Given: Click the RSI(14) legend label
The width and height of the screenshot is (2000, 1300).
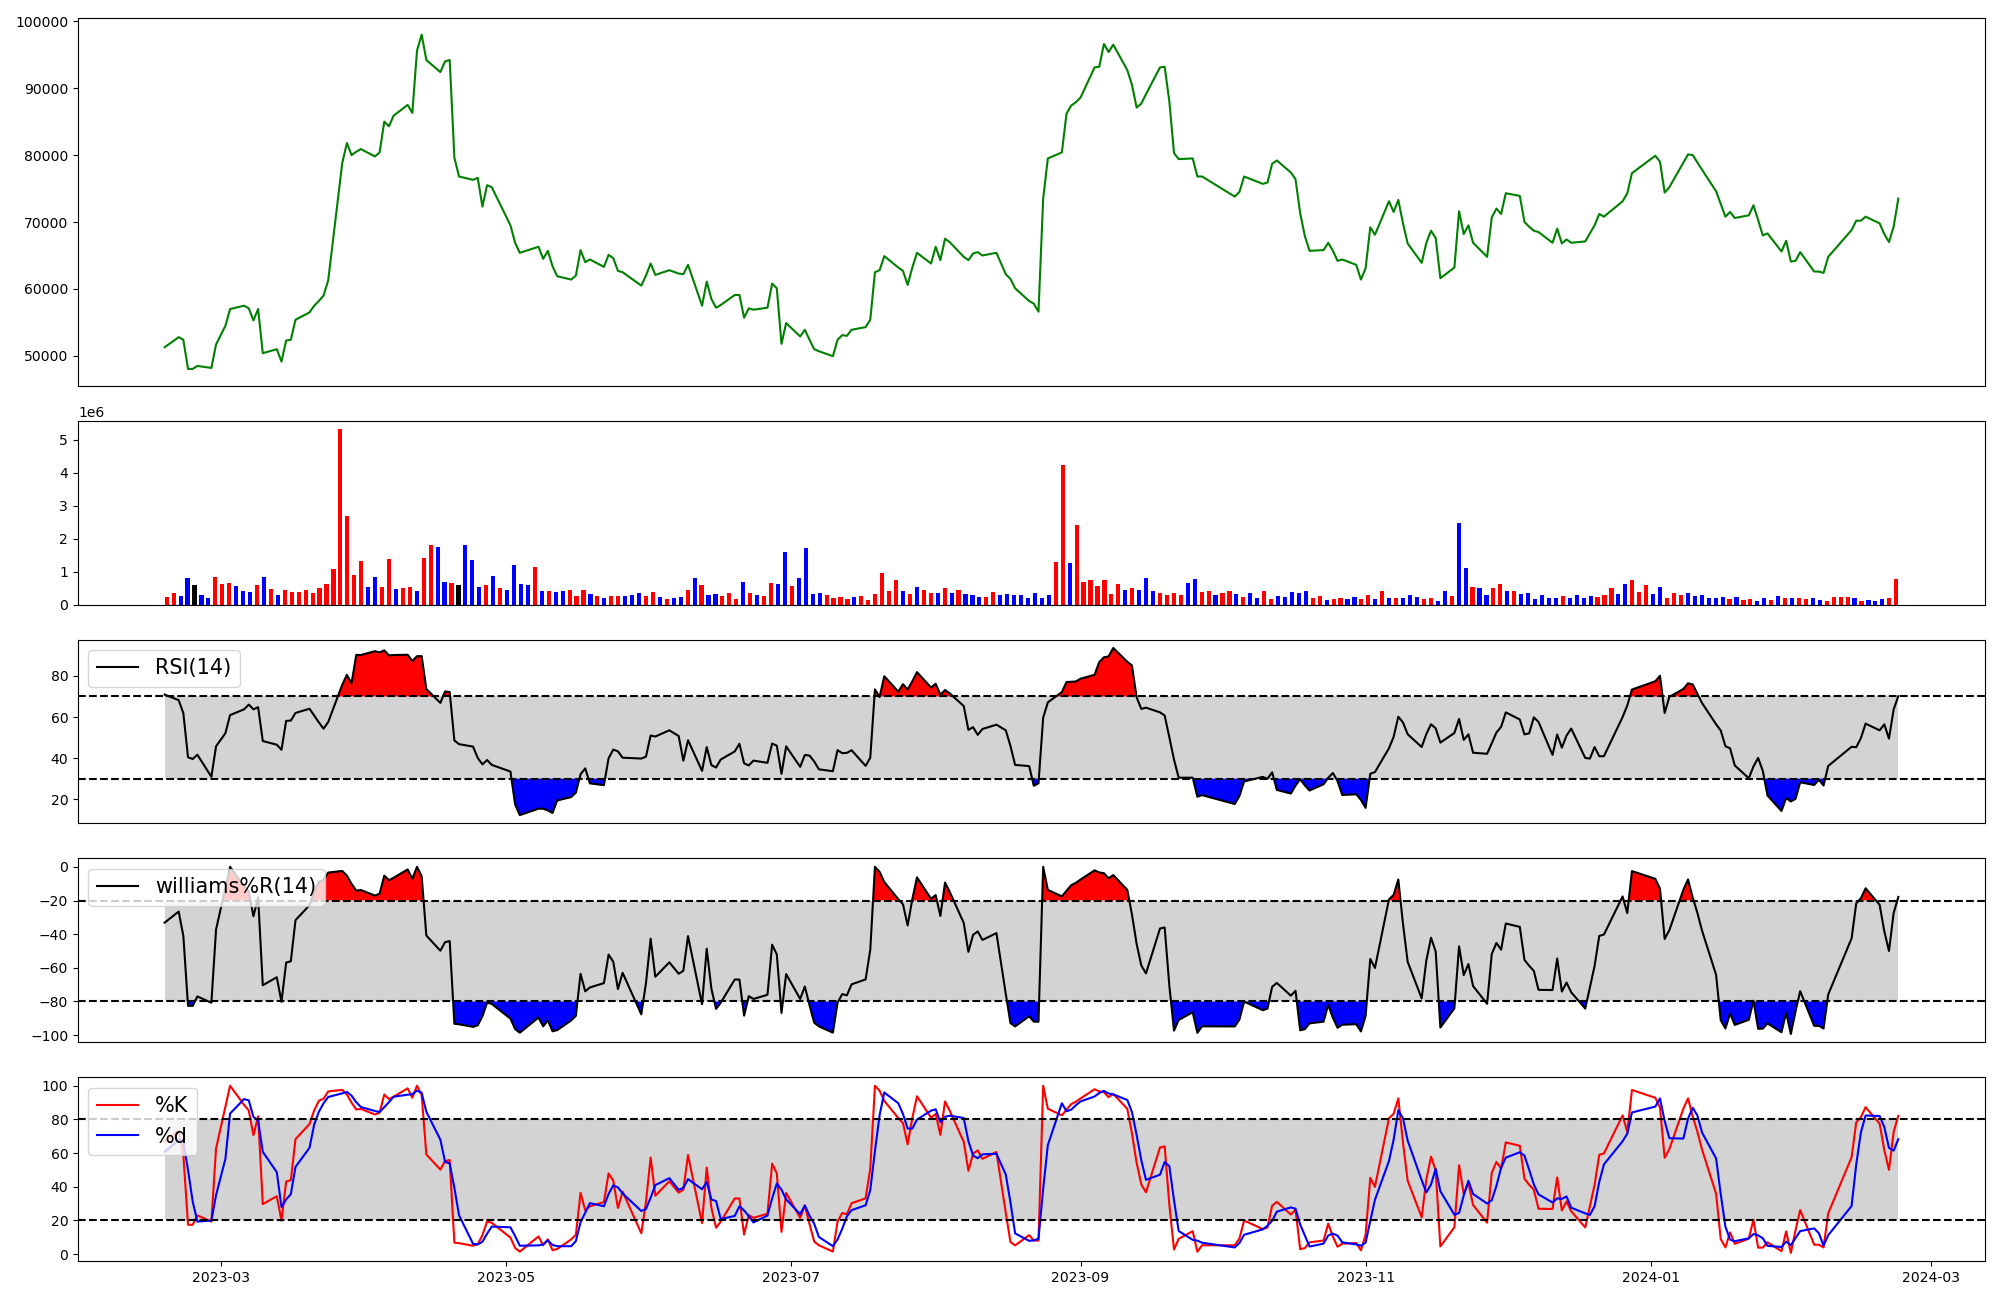Looking at the screenshot, I should 192,667.
